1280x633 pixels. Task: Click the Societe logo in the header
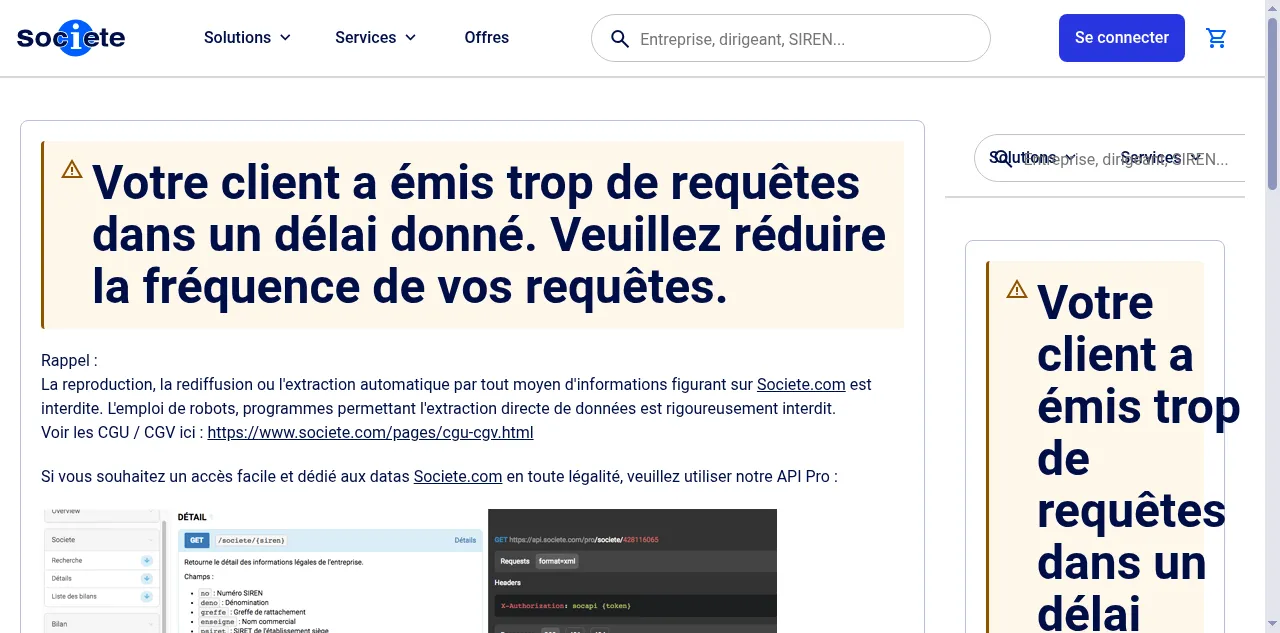71,38
